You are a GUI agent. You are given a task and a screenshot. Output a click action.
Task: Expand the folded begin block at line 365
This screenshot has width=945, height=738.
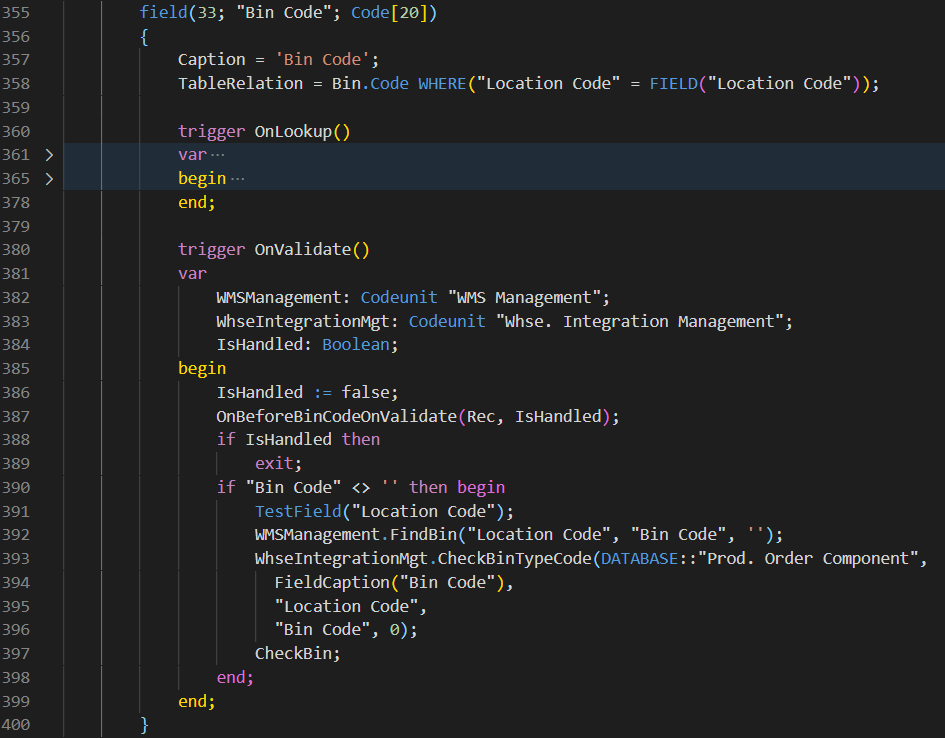49,179
